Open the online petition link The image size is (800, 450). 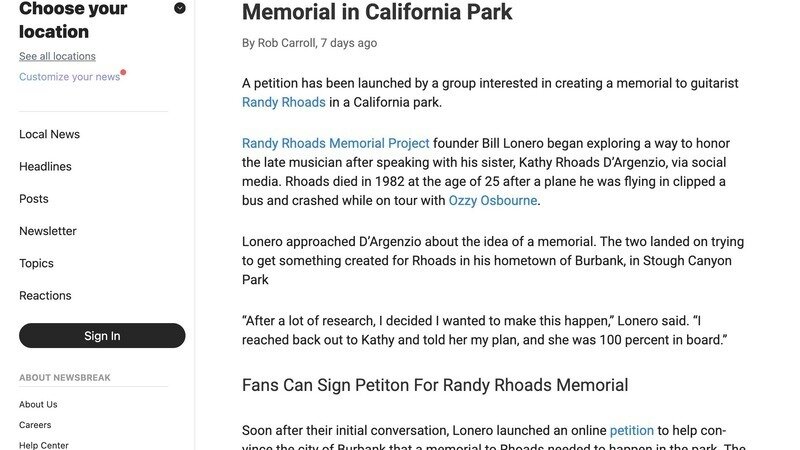tap(632, 430)
